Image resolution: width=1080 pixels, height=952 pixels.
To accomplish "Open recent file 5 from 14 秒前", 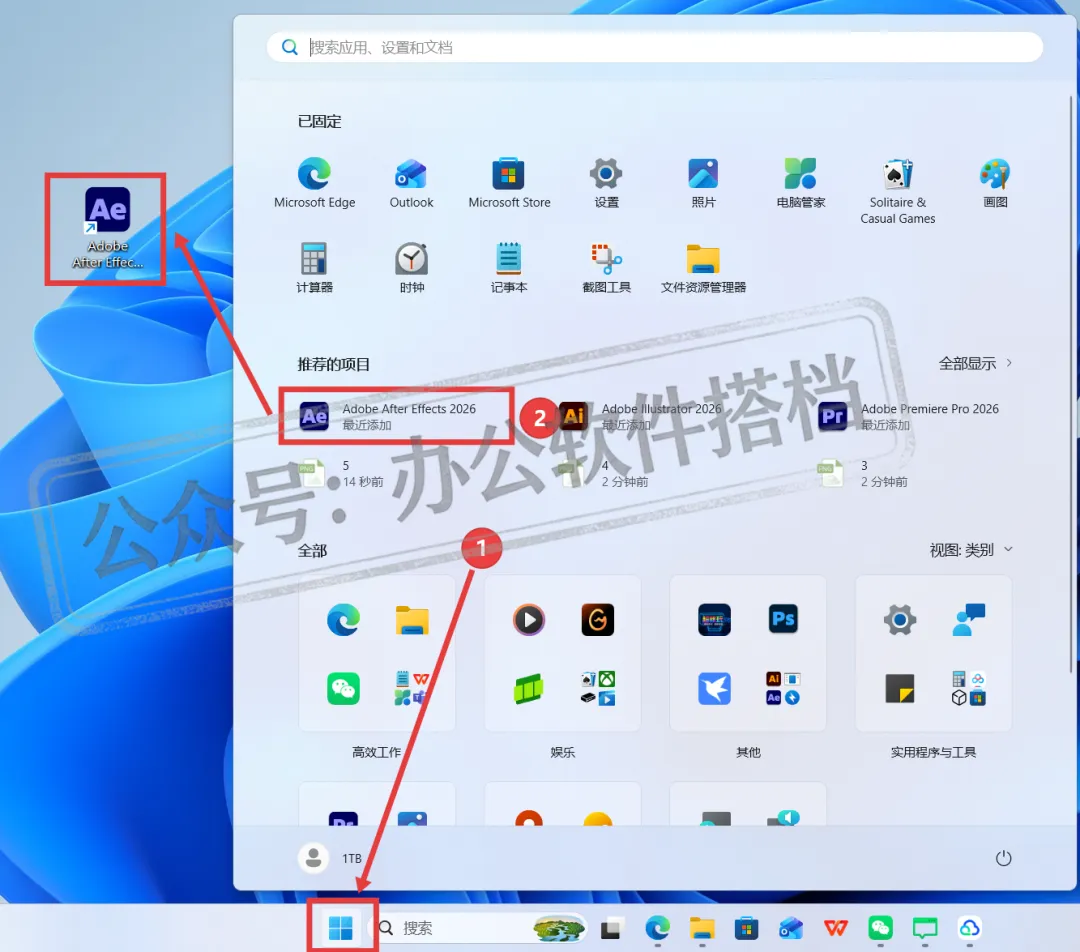I will coord(341,473).
